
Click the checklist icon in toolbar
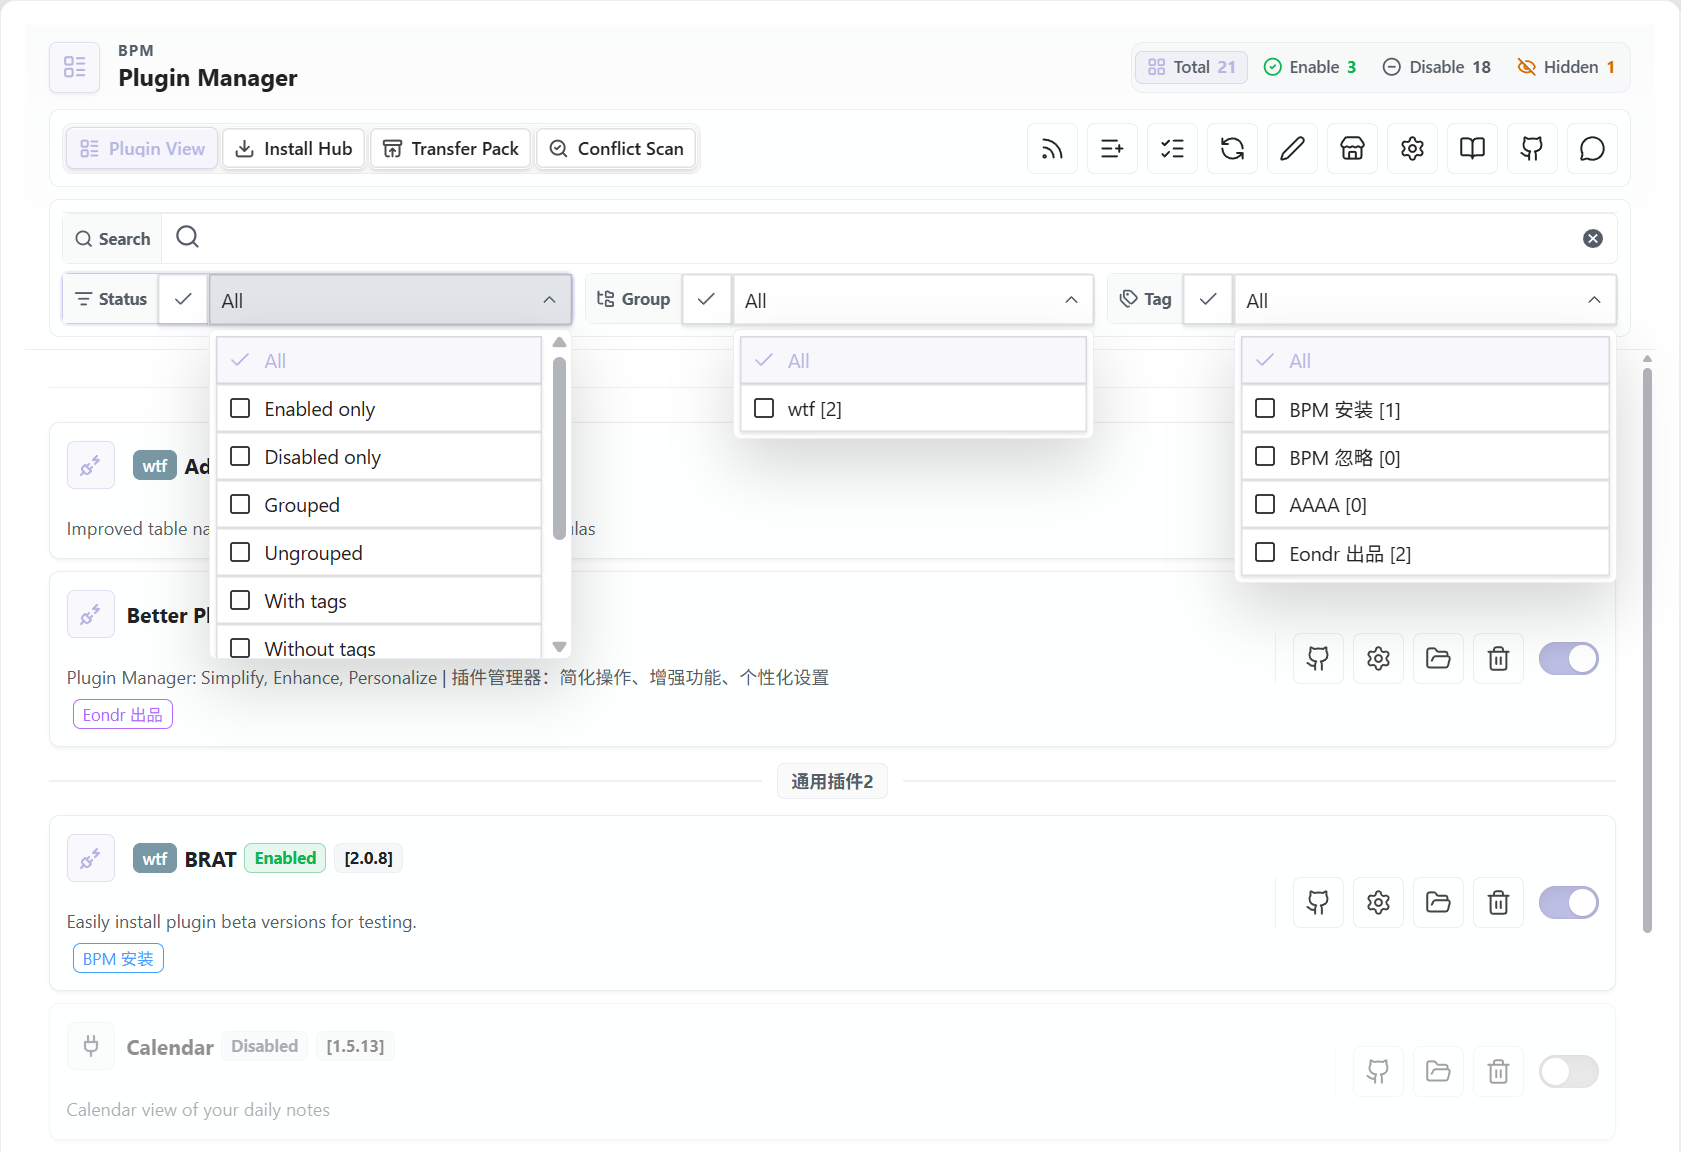[x=1172, y=149]
